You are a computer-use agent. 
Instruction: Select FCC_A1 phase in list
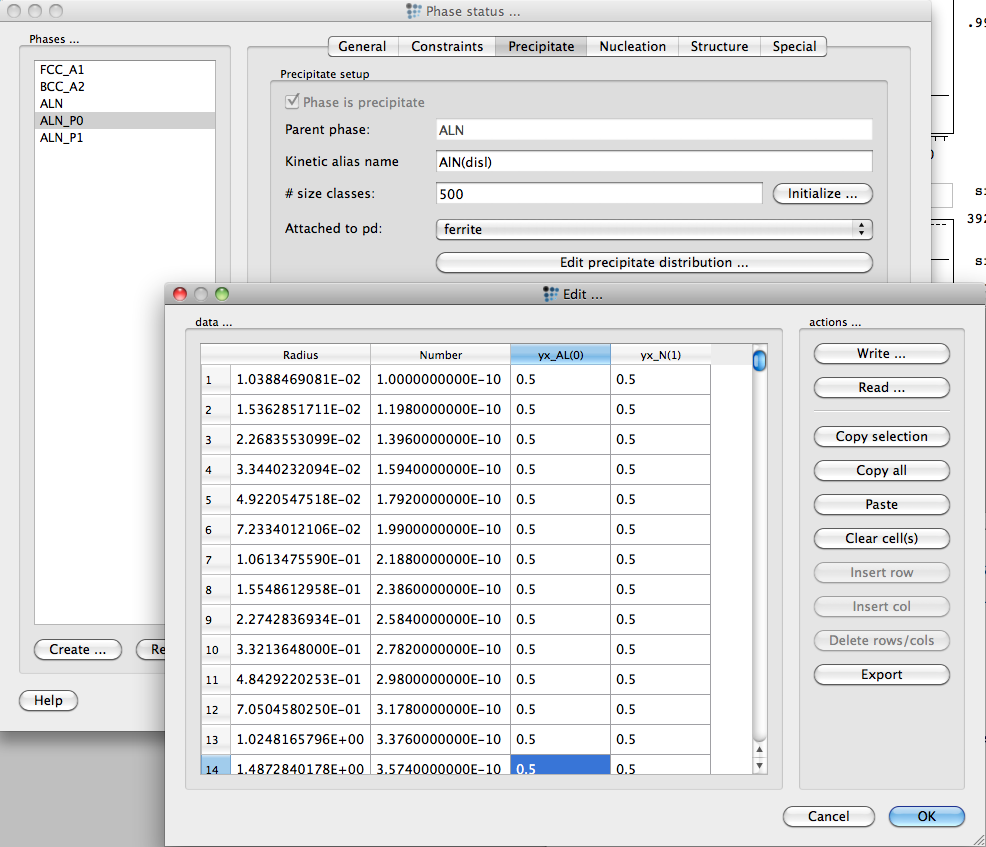(x=63, y=69)
